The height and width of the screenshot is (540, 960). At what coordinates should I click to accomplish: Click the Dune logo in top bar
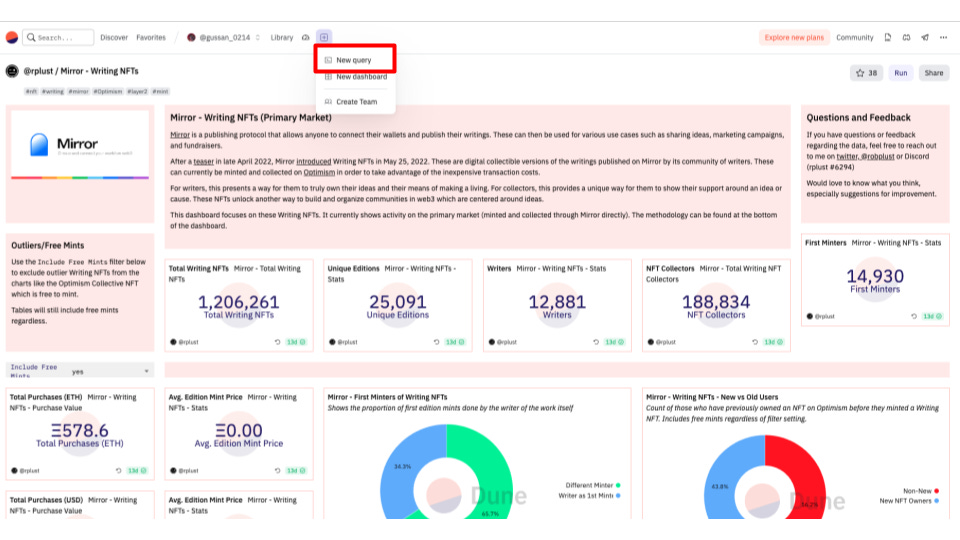[12, 37]
